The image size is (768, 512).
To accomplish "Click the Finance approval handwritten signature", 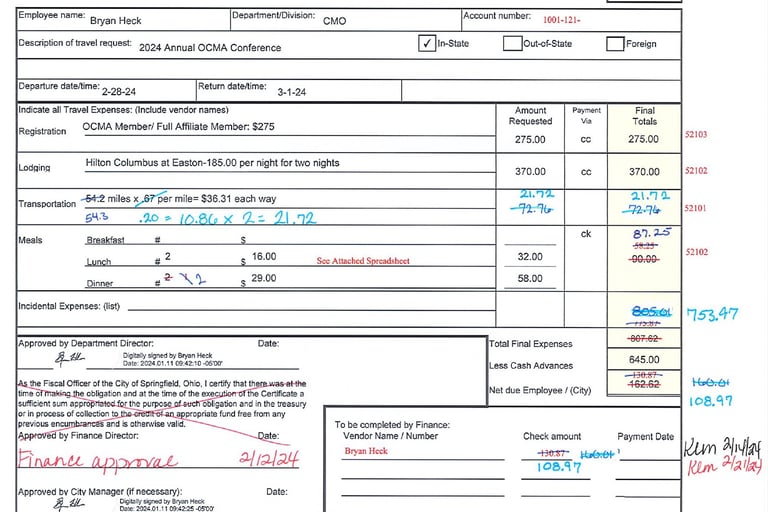I will click(98, 461).
